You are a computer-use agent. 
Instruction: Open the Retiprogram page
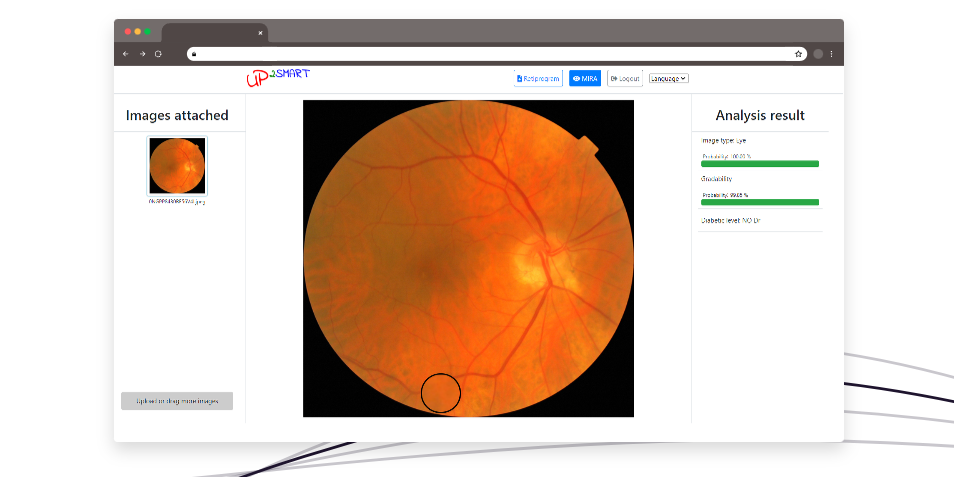point(538,78)
